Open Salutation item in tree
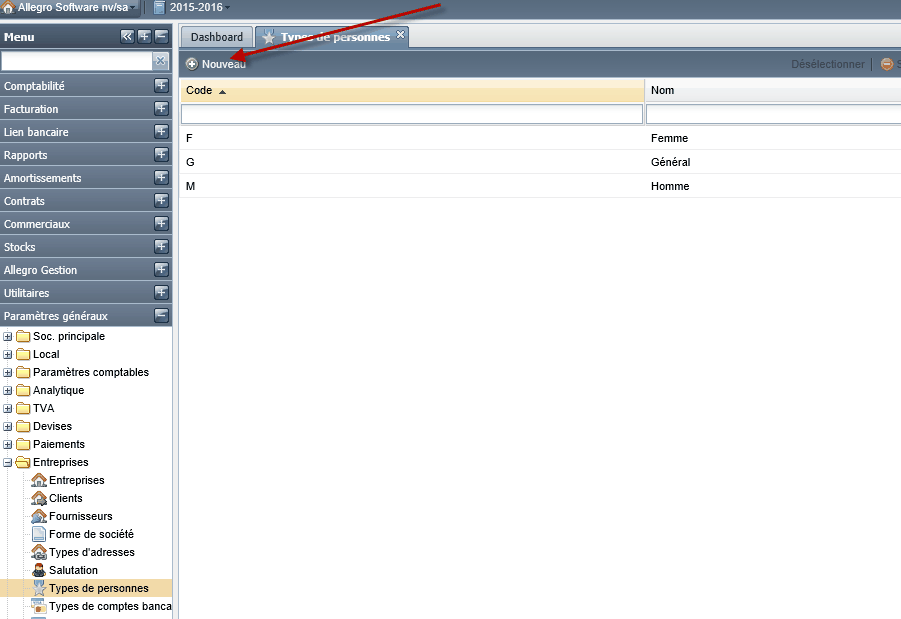Screen dimensions: 901x619 point(73,570)
